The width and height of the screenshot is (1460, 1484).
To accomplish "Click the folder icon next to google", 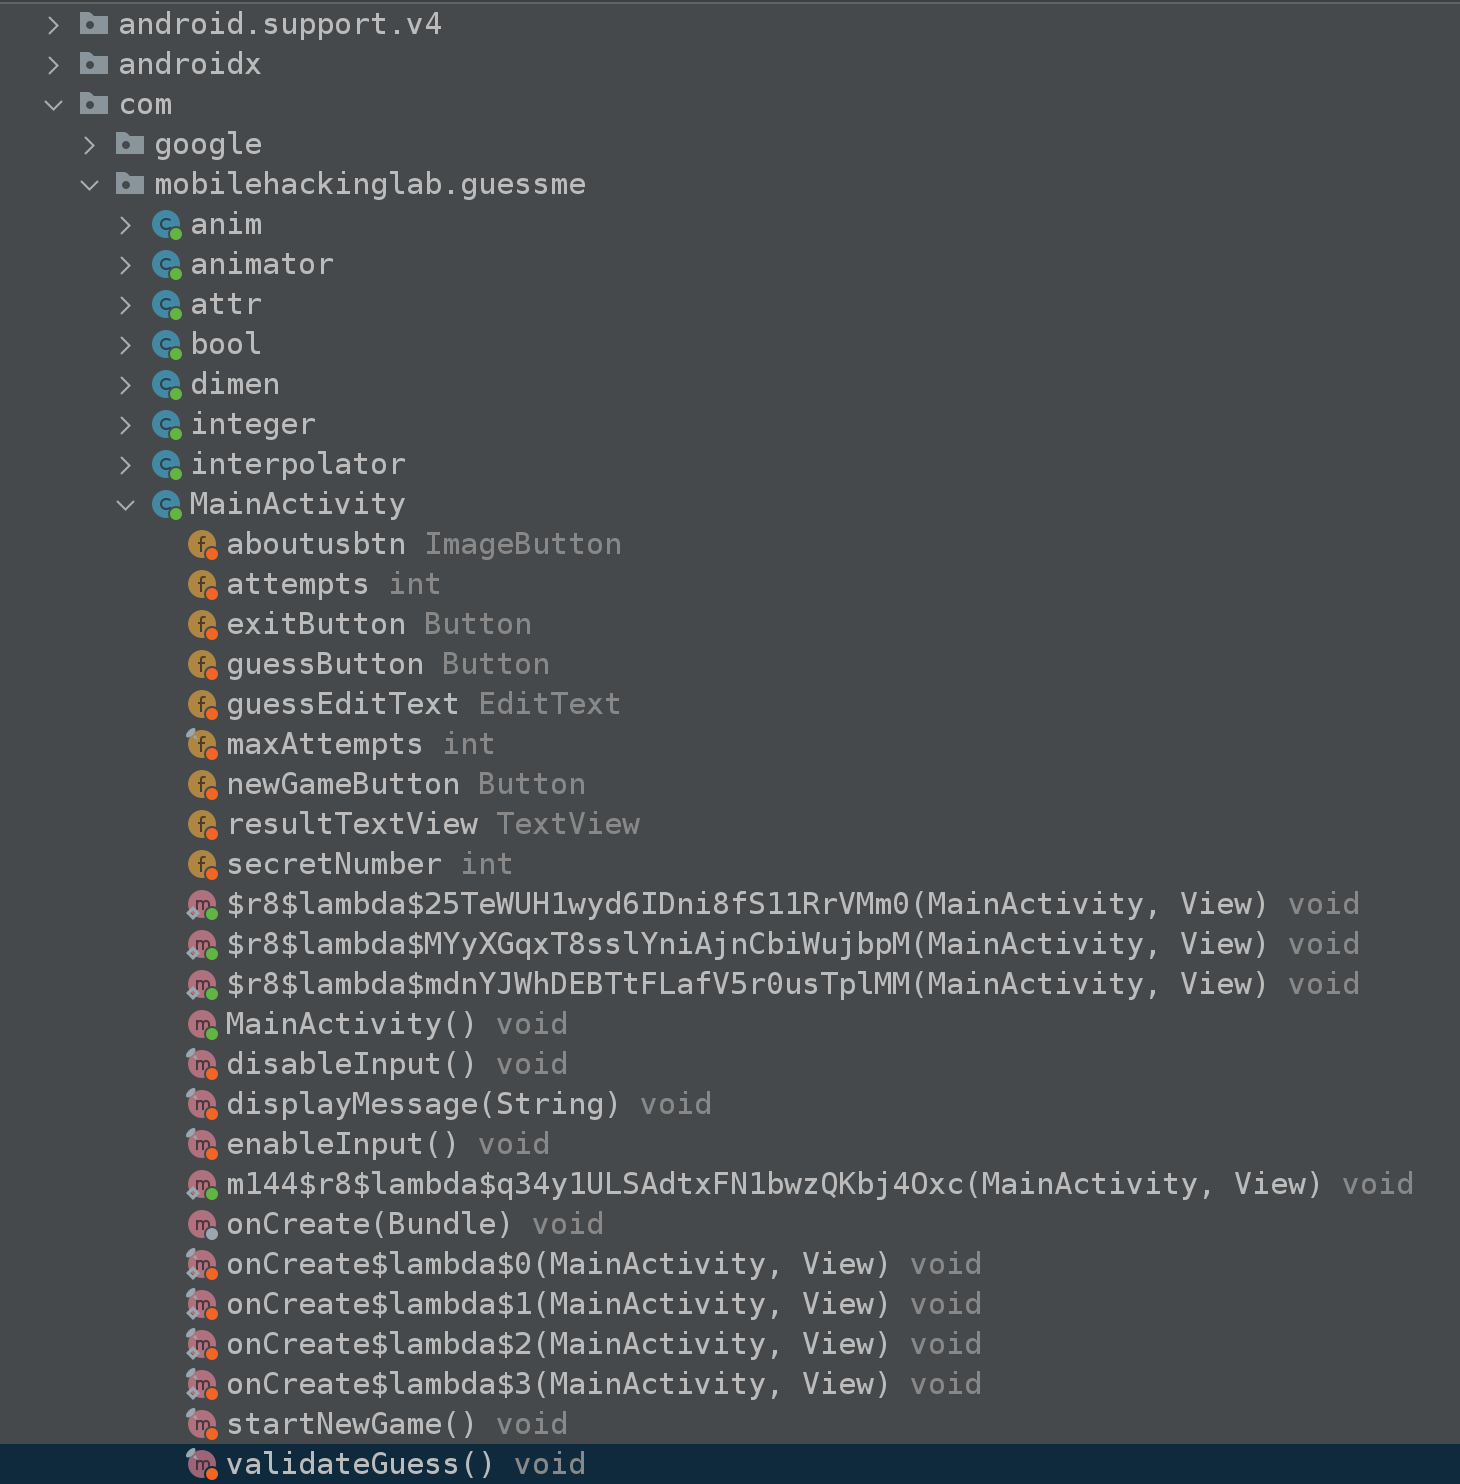I will [130, 144].
